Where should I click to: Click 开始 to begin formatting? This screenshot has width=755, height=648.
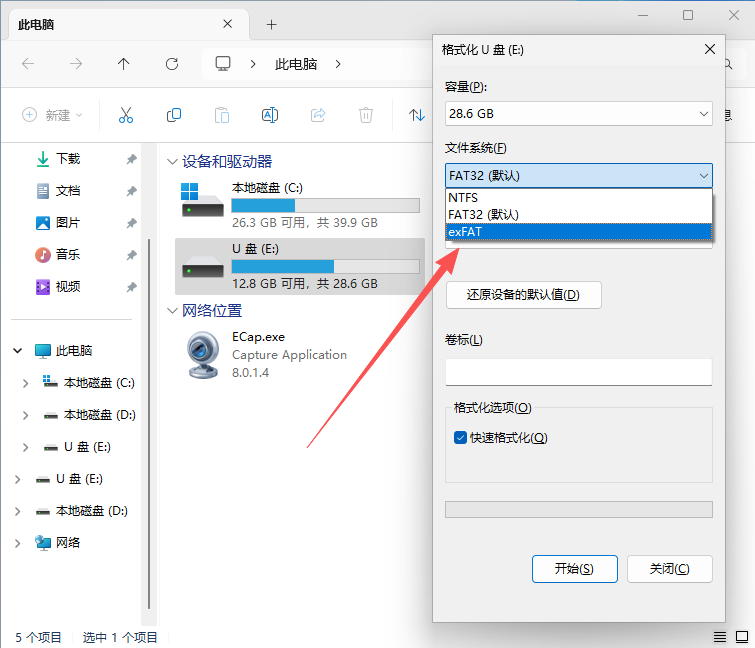(574, 569)
